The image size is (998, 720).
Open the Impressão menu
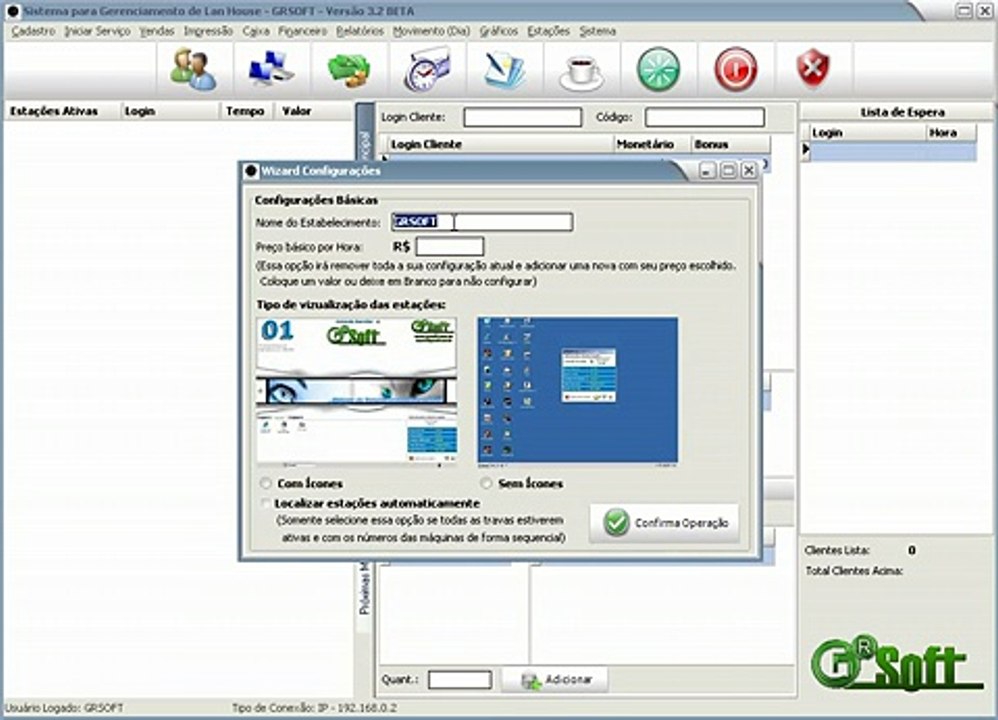coord(208,31)
